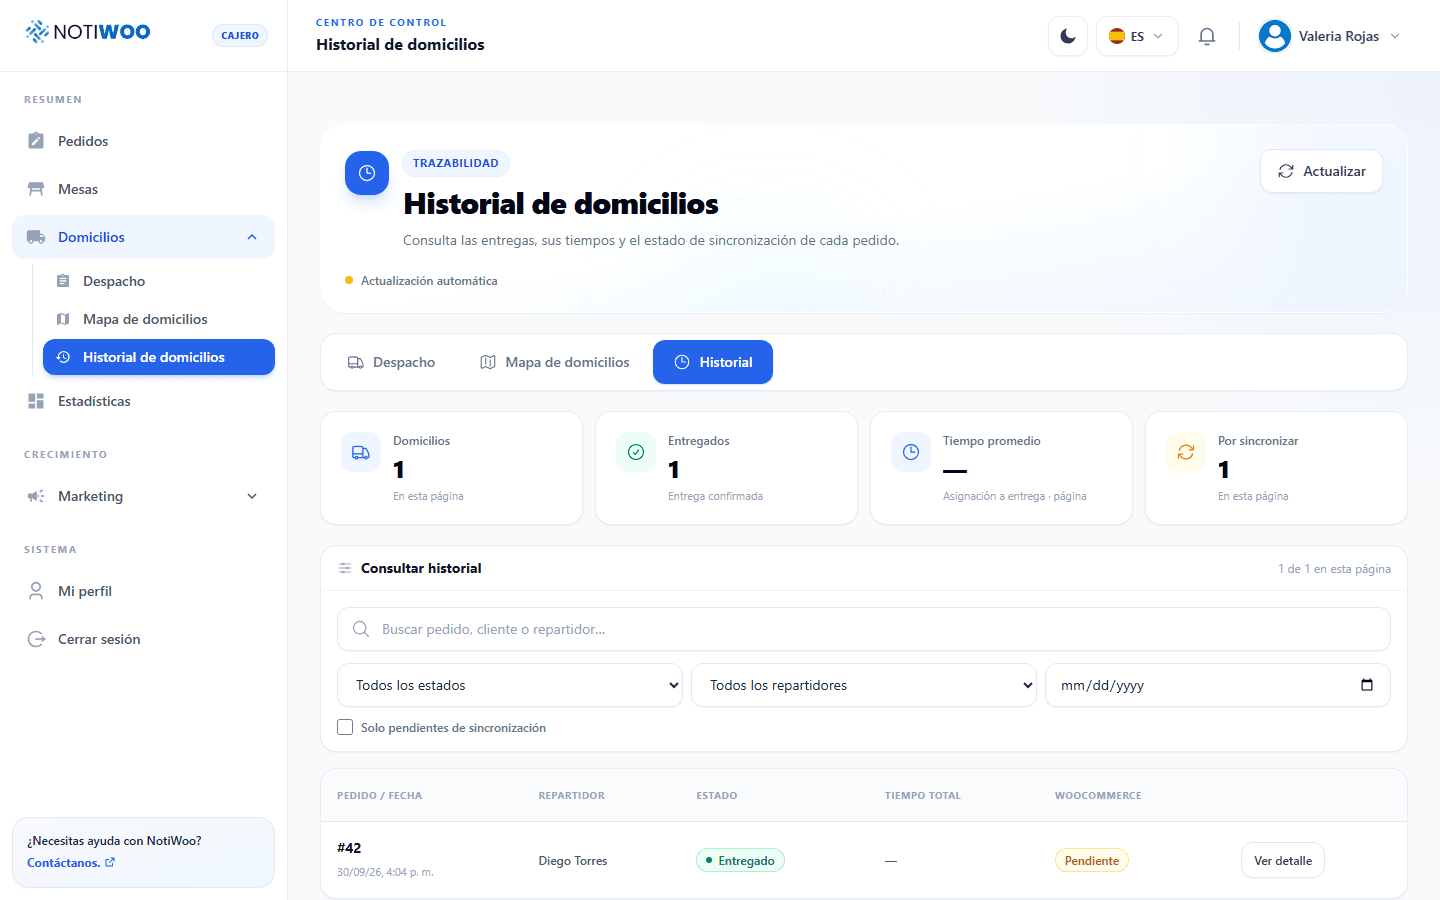The image size is (1440, 900).
Task: Go to Mesas in the sidebar
Action: tap(143, 189)
